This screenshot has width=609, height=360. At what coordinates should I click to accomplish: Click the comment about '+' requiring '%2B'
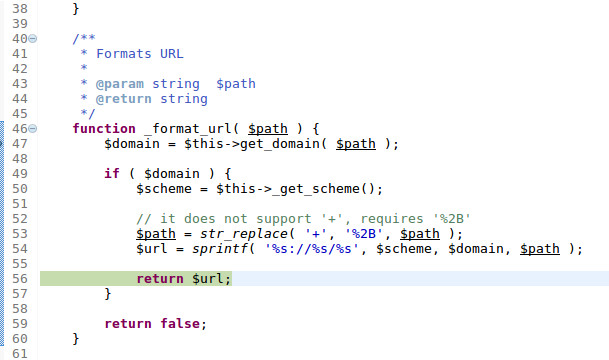click(x=303, y=219)
